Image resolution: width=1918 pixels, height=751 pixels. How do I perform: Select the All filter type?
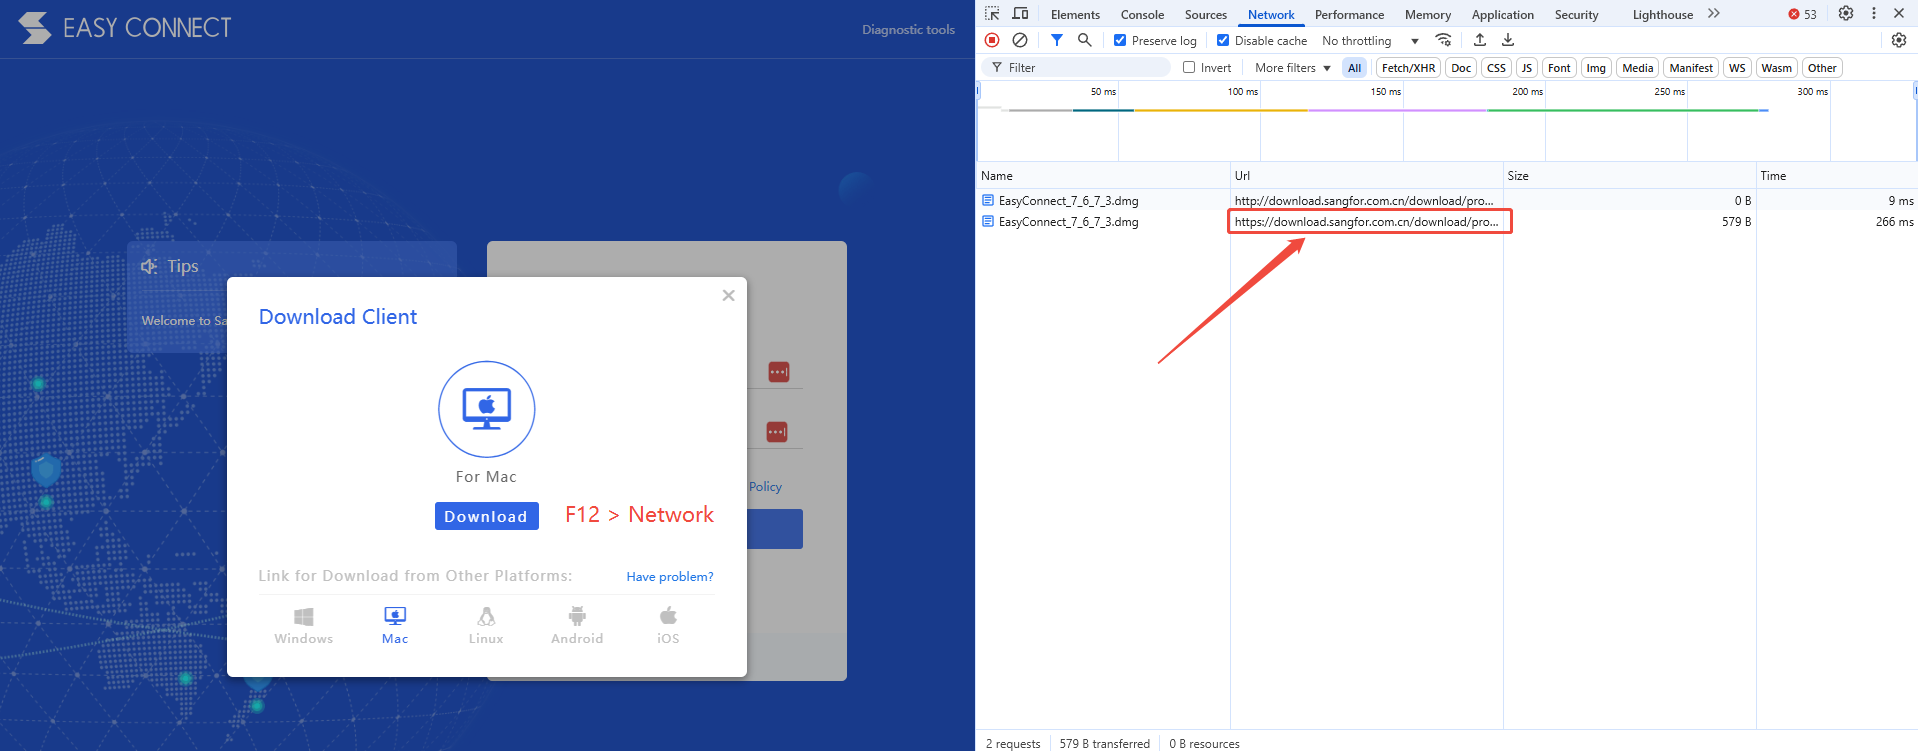(x=1354, y=68)
